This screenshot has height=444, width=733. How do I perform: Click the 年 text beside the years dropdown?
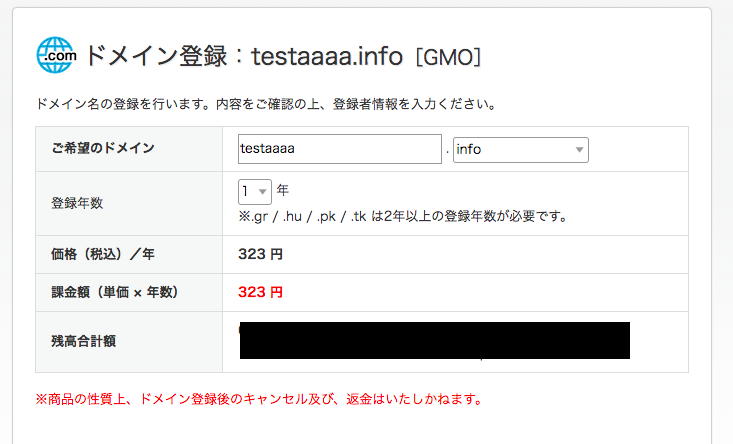click(x=283, y=190)
